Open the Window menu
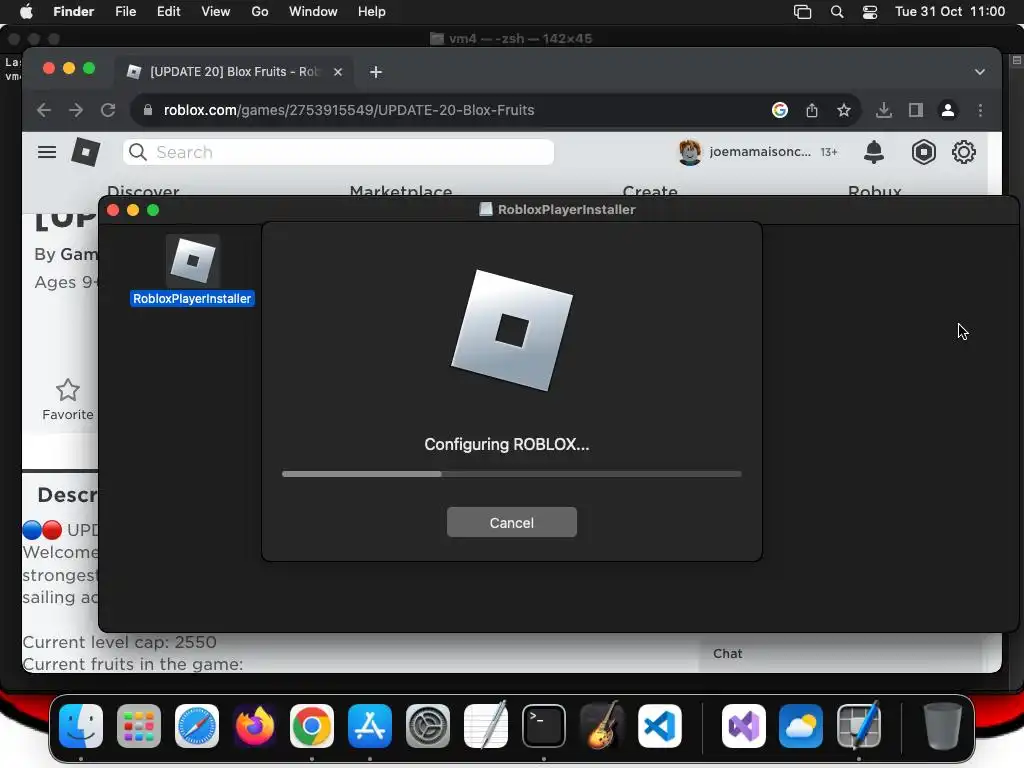Screen dimensions: 1024x768 click(313, 12)
